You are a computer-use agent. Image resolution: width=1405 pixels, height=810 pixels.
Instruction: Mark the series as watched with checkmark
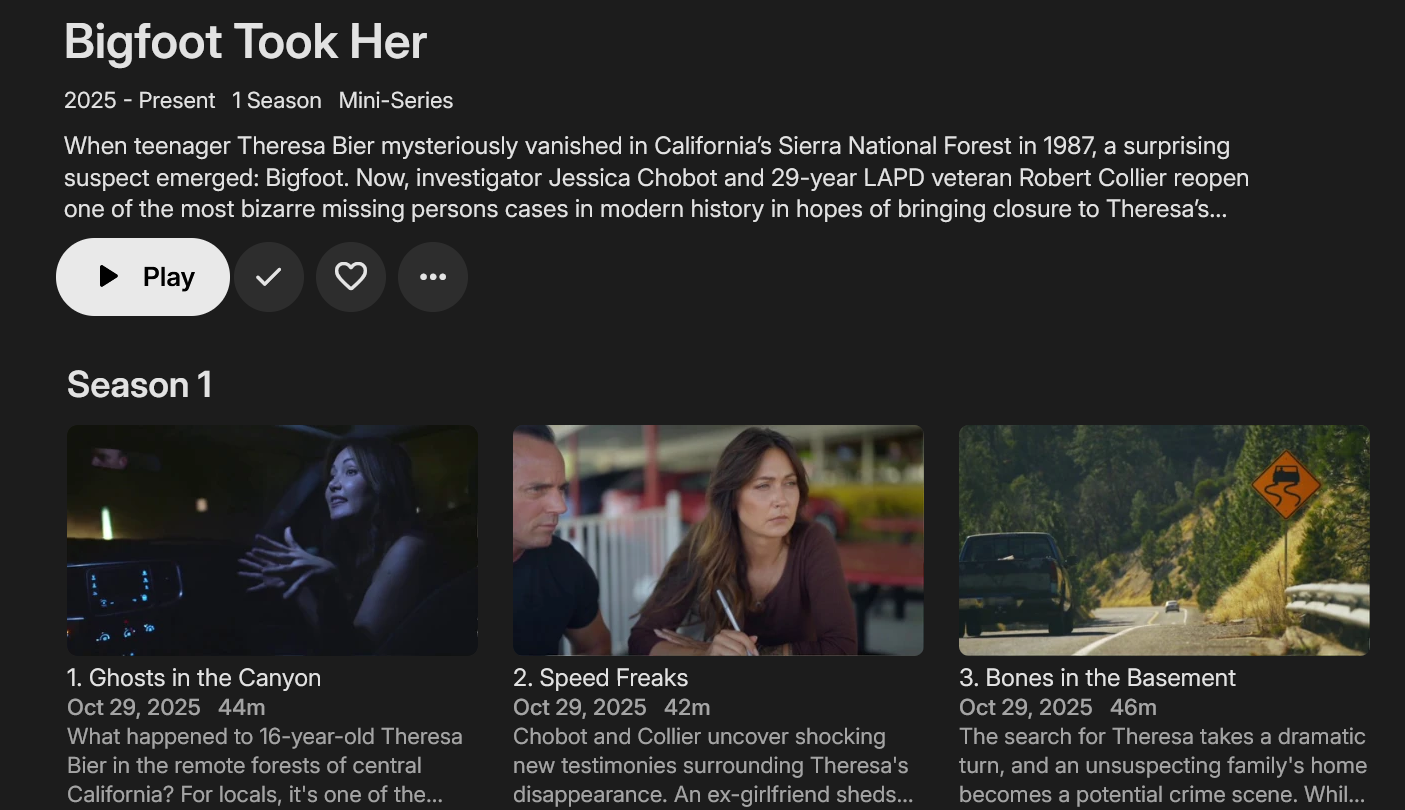click(x=268, y=277)
